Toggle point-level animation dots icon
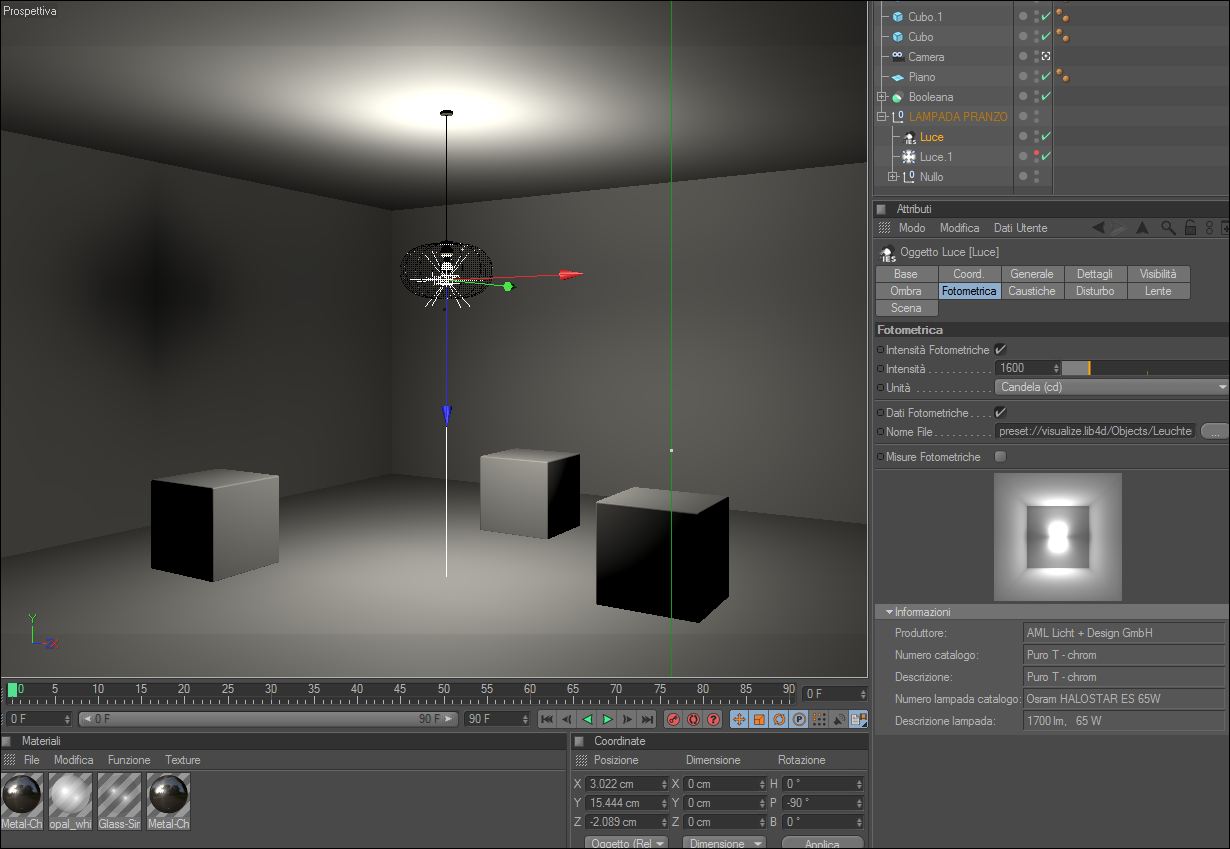Image resolution: width=1230 pixels, height=849 pixels. tap(819, 719)
